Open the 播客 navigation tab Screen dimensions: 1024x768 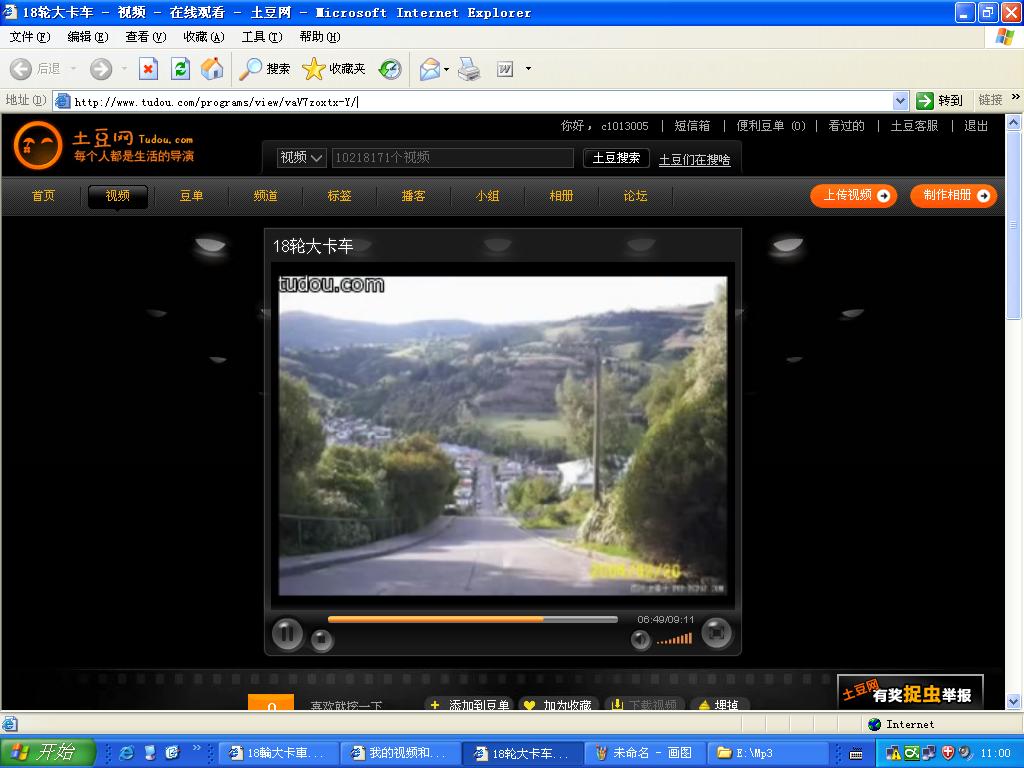pos(413,196)
